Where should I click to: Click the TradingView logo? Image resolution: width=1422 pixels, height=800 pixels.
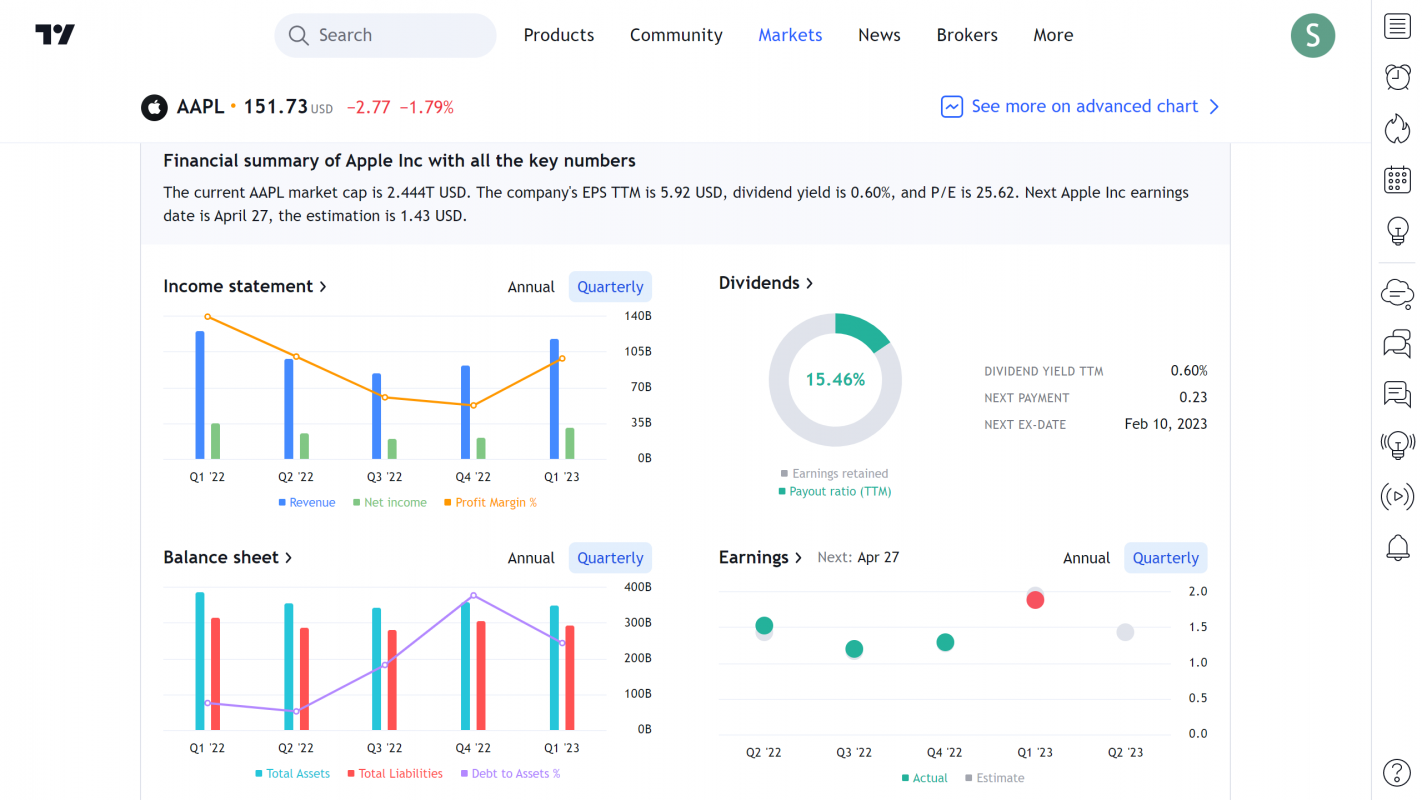pyautogui.click(x=55, y=35)
